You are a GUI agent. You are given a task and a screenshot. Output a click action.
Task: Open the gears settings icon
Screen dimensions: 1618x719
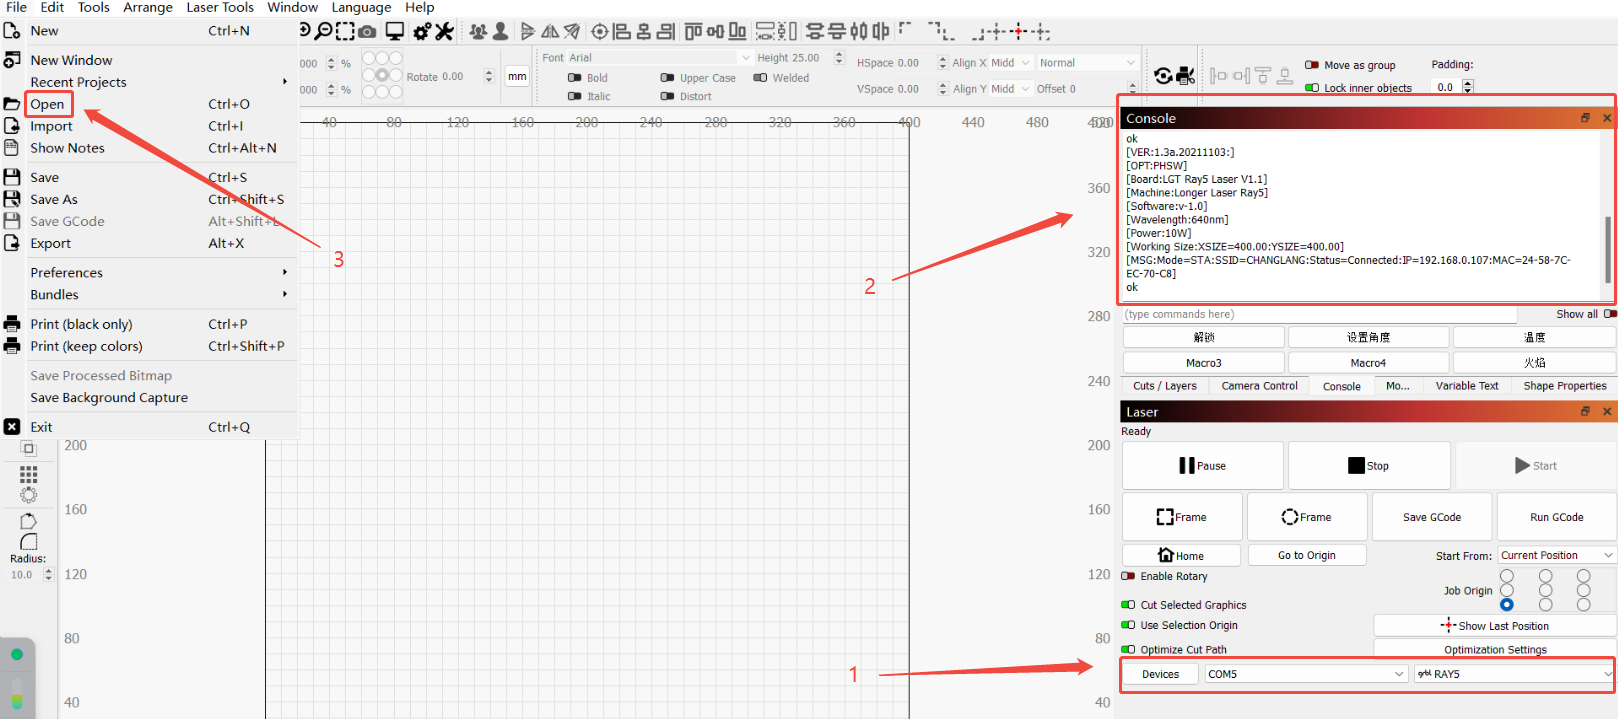[x=422, y=32]
